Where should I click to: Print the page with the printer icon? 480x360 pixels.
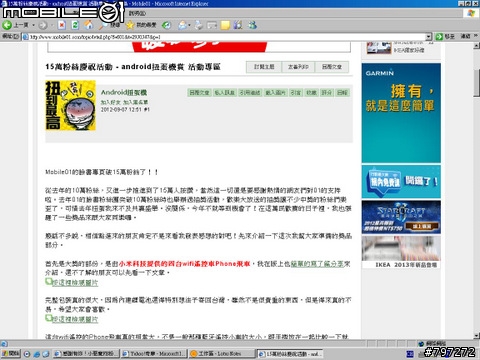(x=199, y=25)
